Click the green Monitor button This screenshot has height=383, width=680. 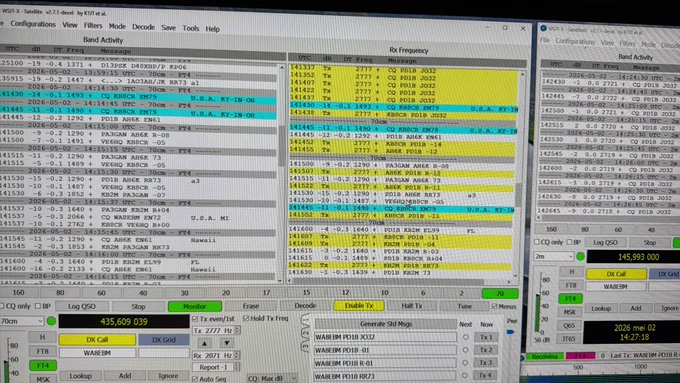tap(195, 306)
